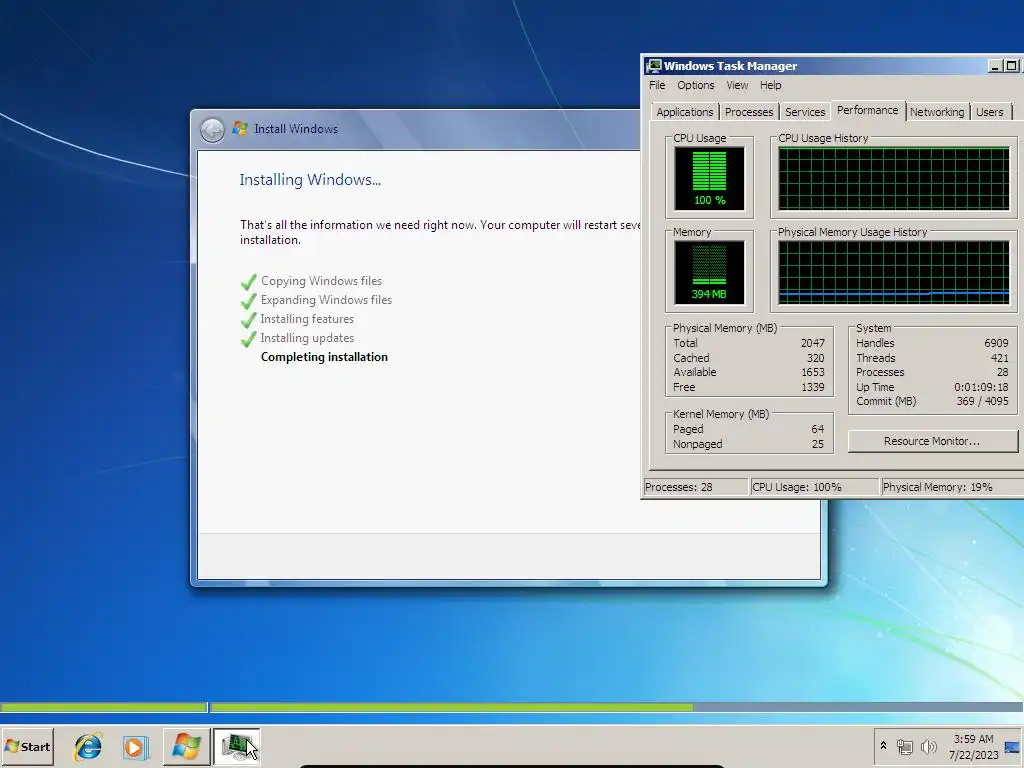Click the 'Expanding Windows files' text
The height and width of the screenshot is (768, 1024).
[326, 300]
